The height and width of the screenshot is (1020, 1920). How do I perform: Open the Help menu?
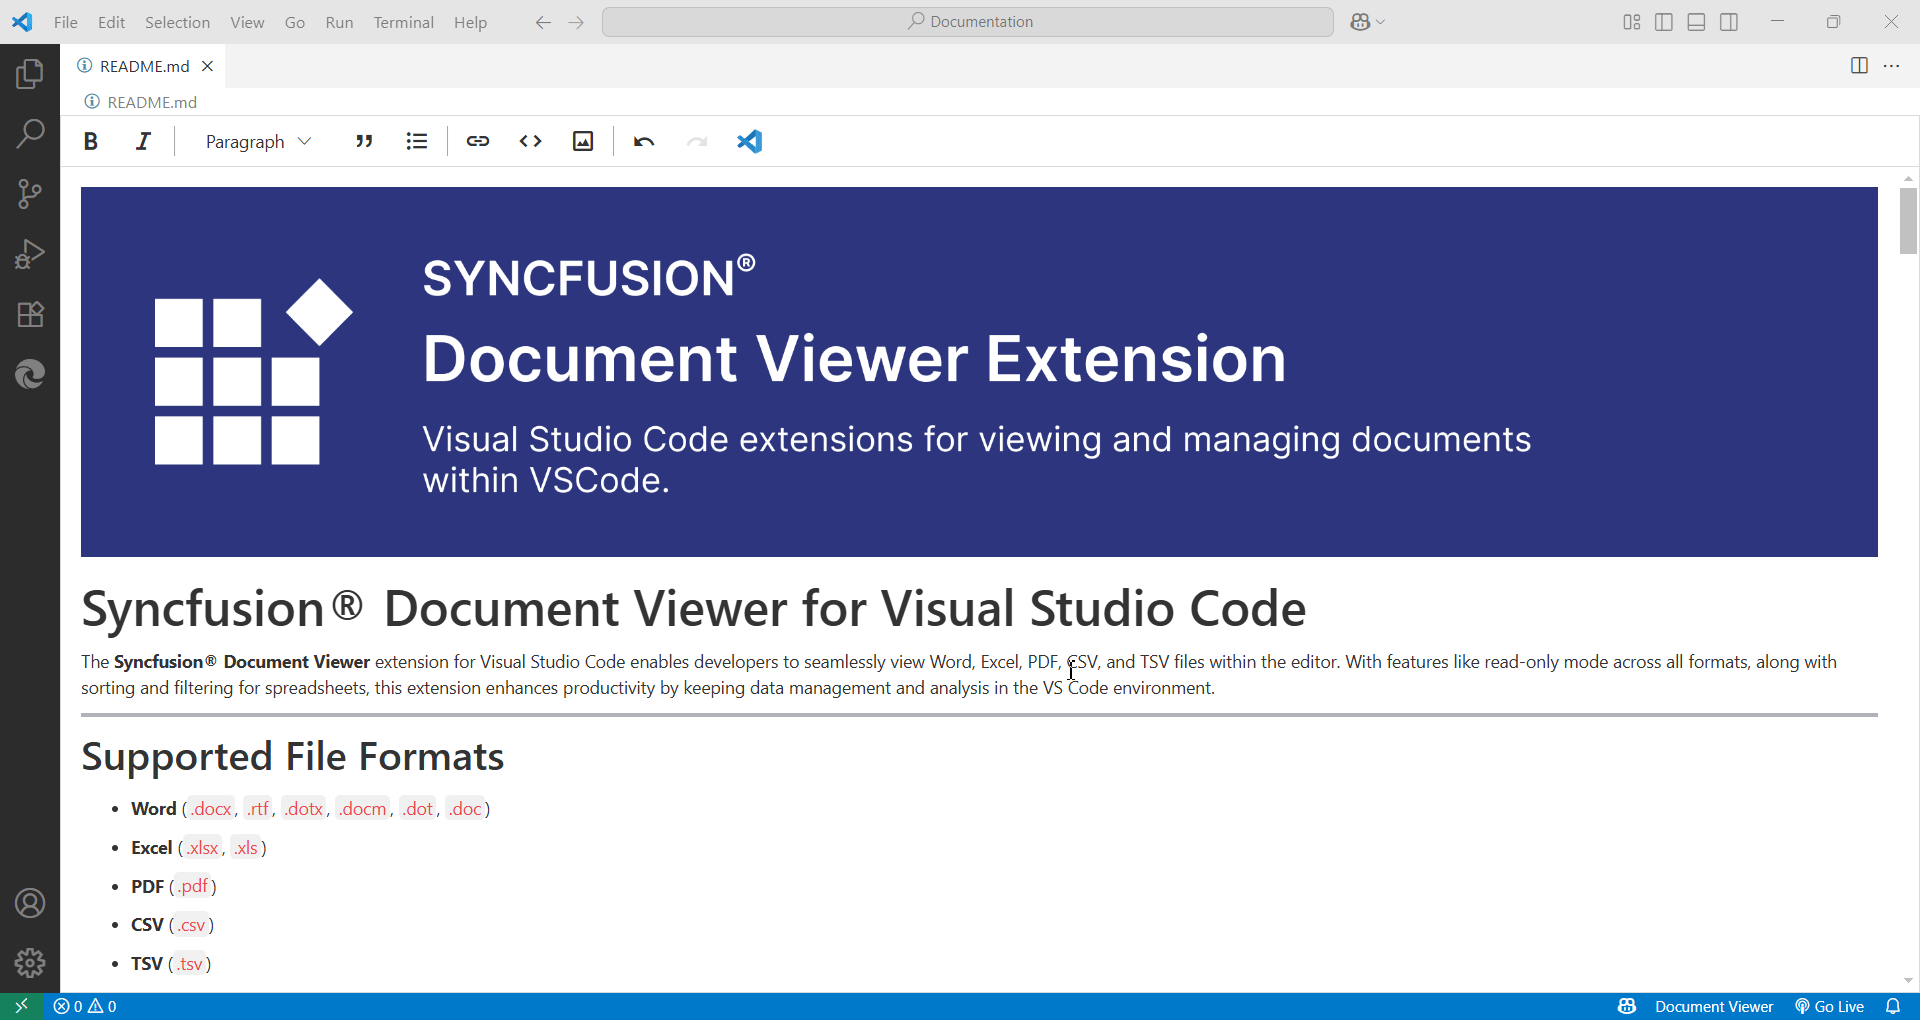470,22
